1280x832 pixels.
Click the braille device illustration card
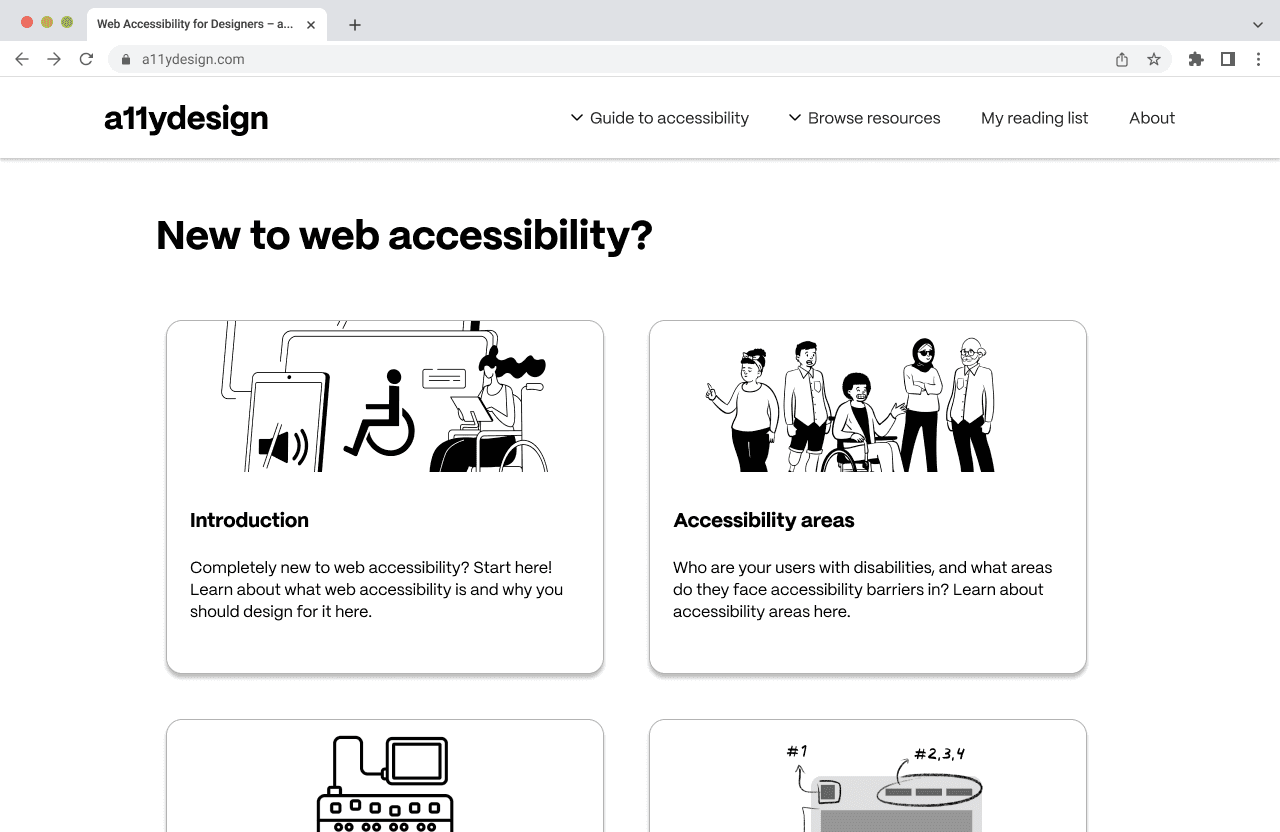click(385, 776)
